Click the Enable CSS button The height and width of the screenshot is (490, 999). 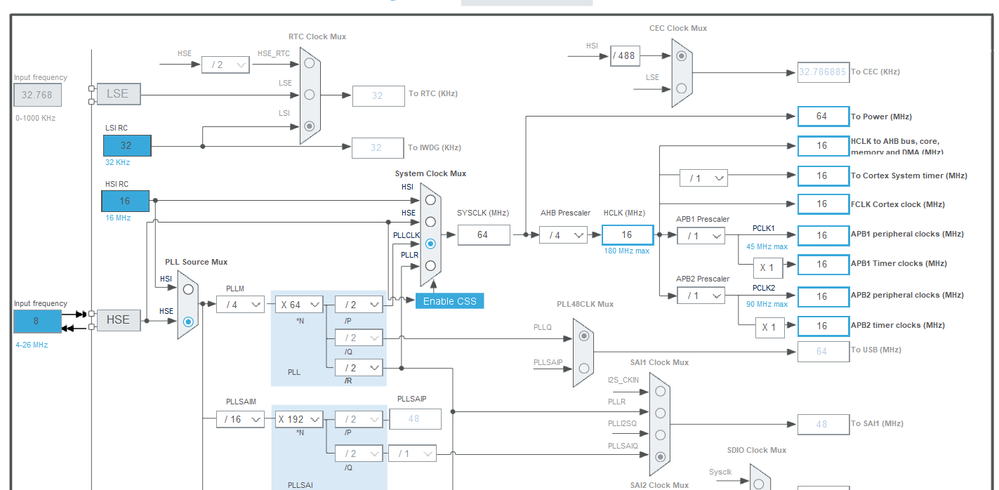(450, 301)
